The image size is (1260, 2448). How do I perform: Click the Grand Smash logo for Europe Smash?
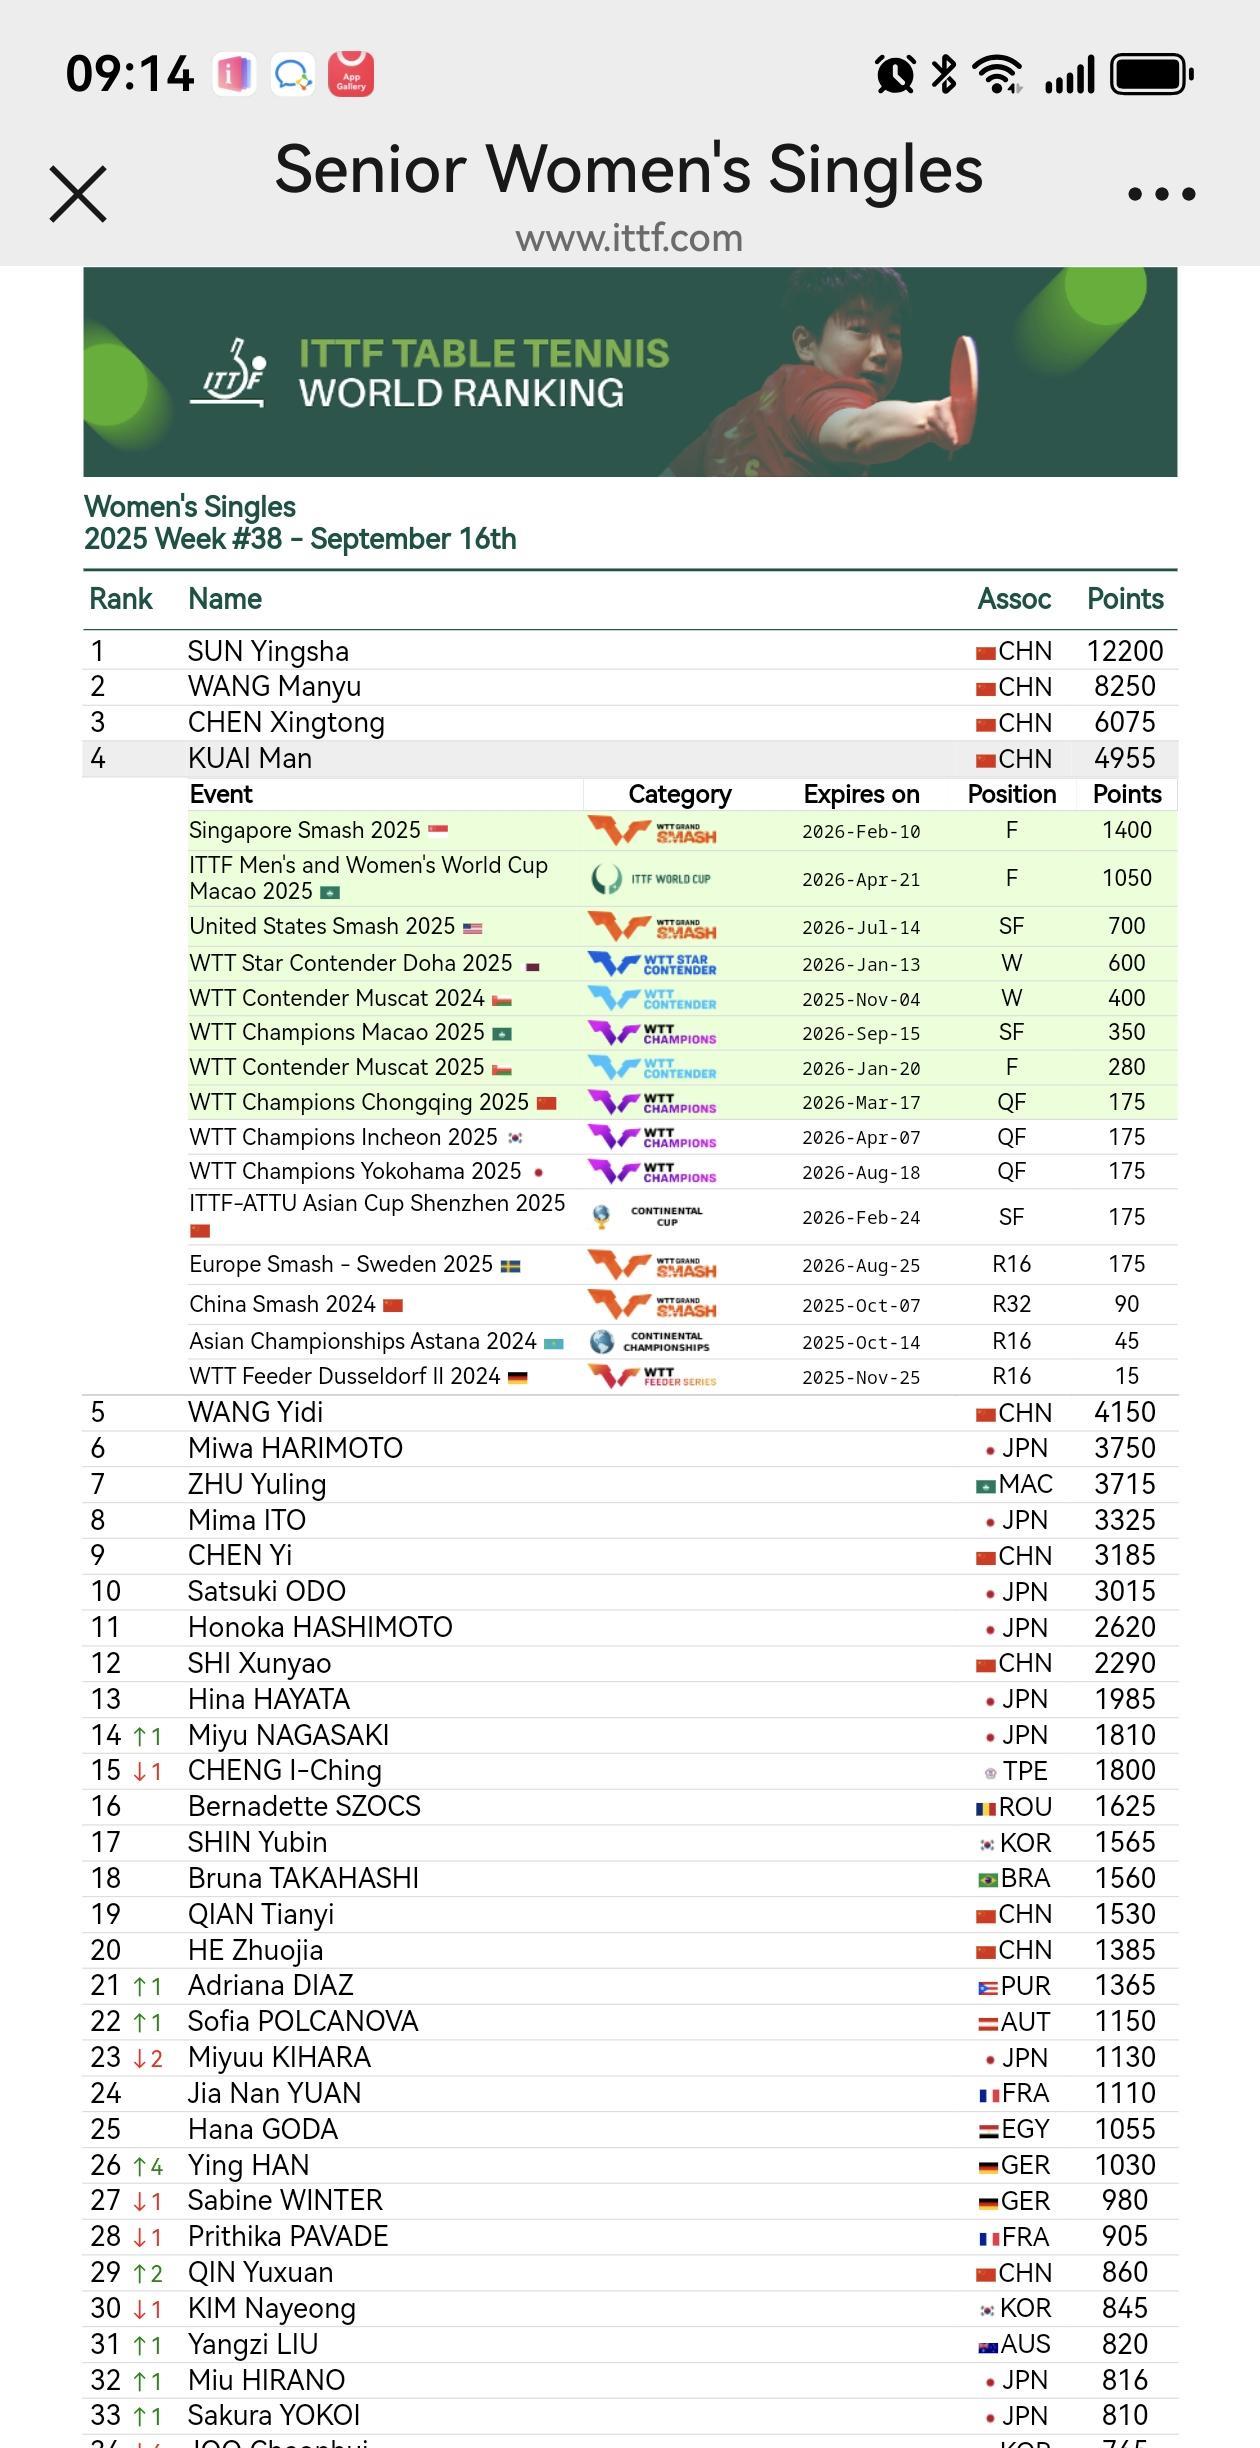pos(652,1265)
